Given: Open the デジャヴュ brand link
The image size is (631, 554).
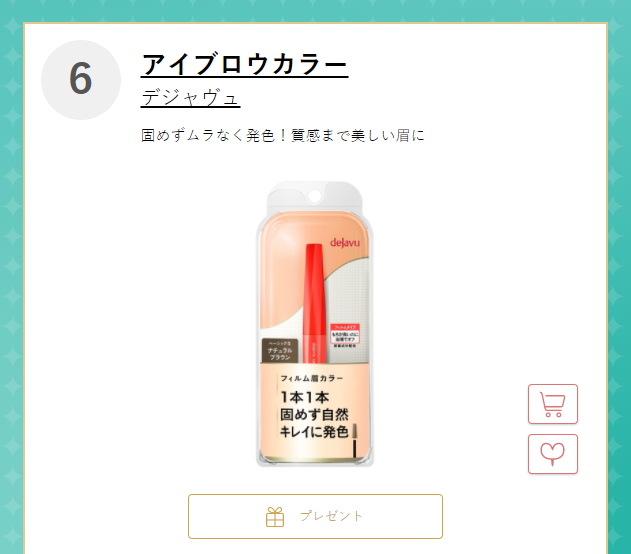Looking at the screenshot, I should coord(190,98).
